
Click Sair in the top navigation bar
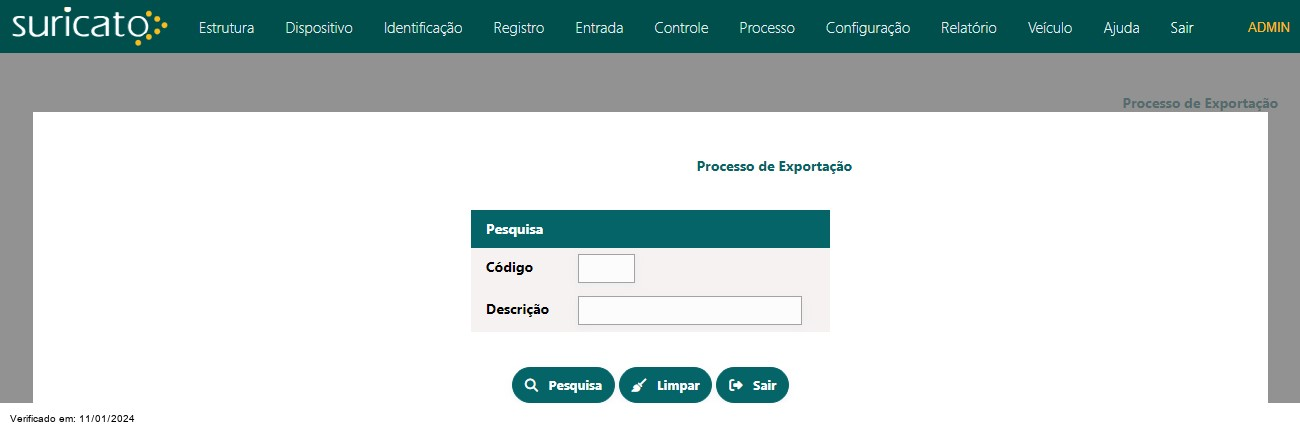(x=1182, y=28)
